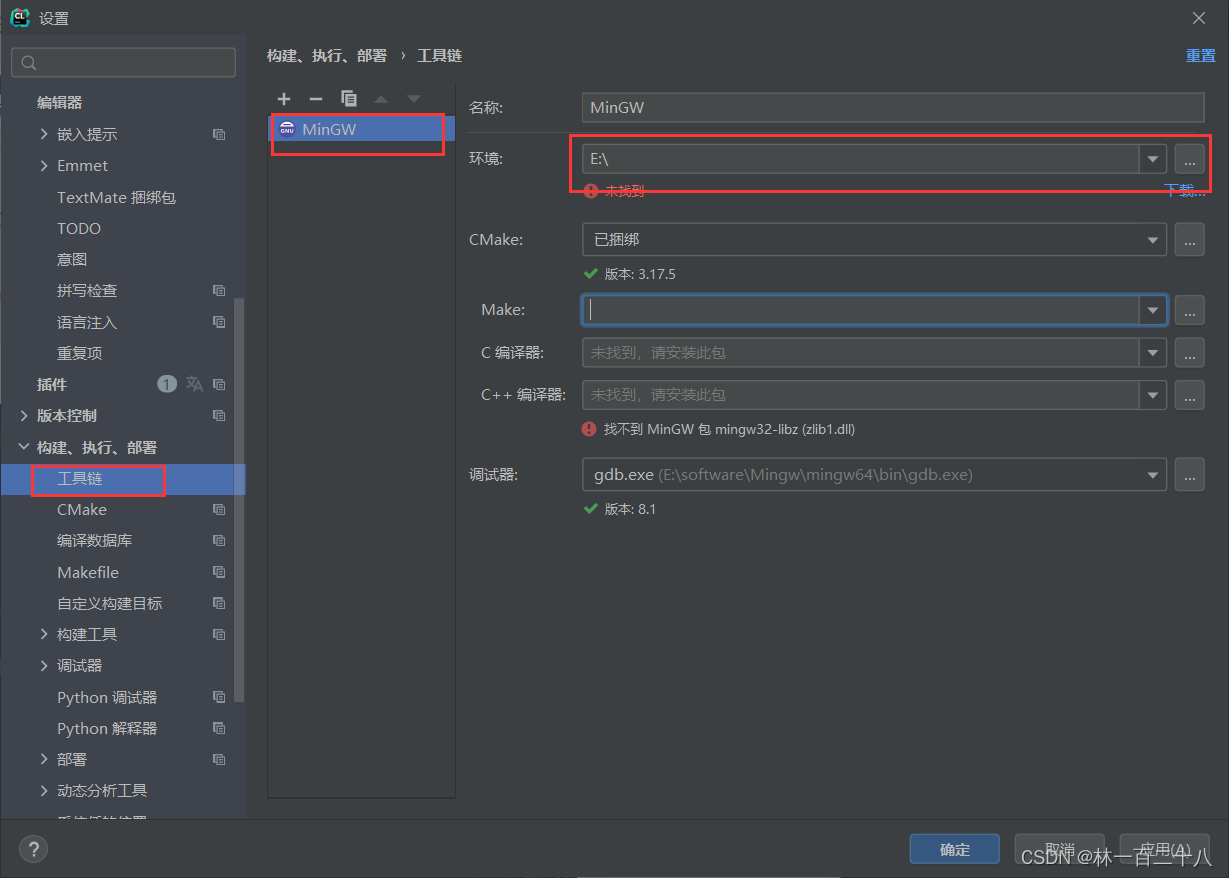Click the CLion app icon in title bar
This screenshot has height=878, width=1229.
click(19, 17)
